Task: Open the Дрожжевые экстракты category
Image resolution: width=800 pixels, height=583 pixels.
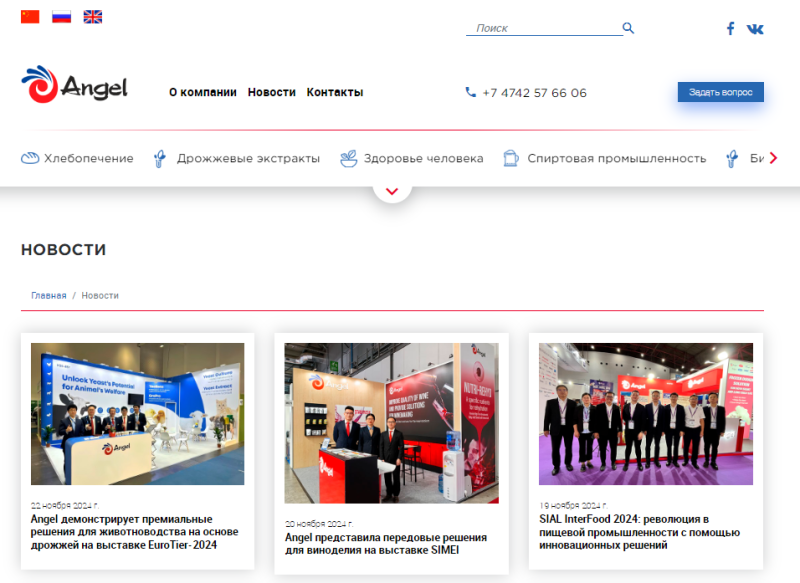Action: click(236, 158)
